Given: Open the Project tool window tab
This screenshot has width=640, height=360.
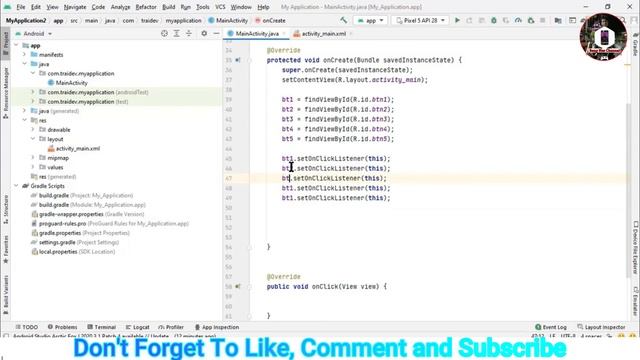Looking at the screenshot, I should tap(6, 43).
